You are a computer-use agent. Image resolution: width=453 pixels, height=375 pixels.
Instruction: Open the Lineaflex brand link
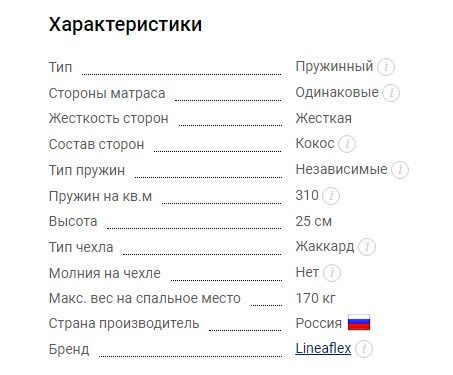click(x=323, y=348)
